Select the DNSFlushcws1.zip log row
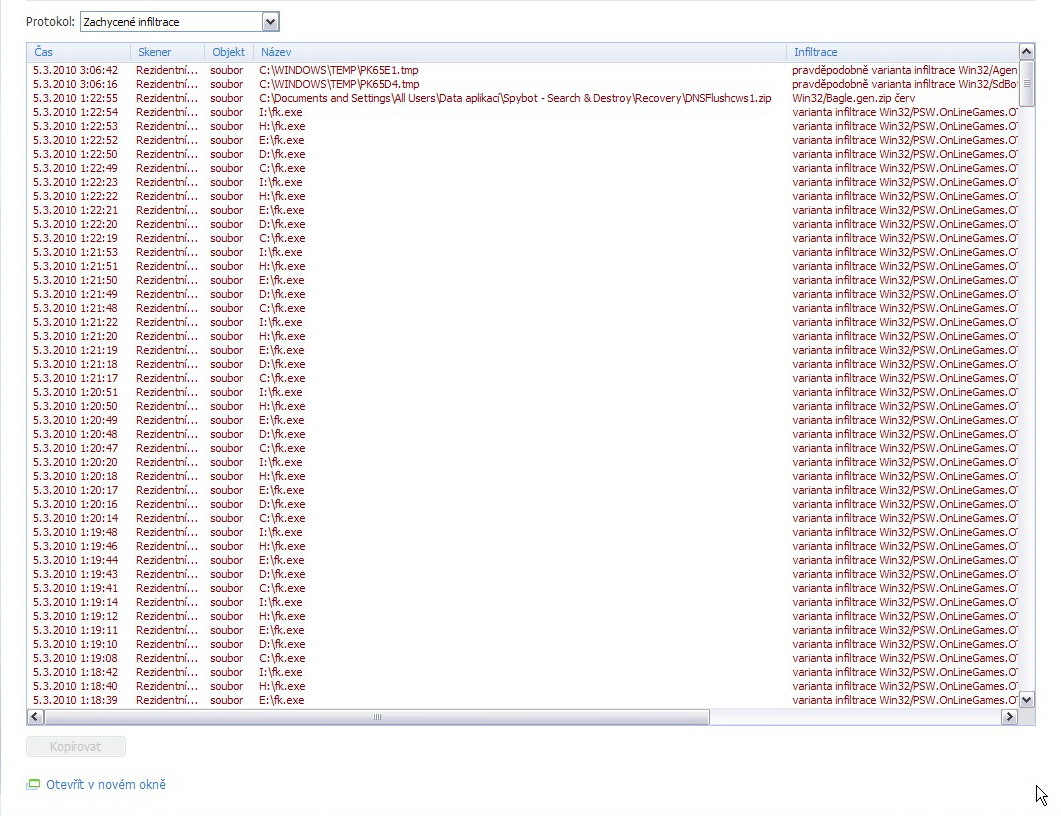Viewport: 1061px width, 816px height. 514,98
